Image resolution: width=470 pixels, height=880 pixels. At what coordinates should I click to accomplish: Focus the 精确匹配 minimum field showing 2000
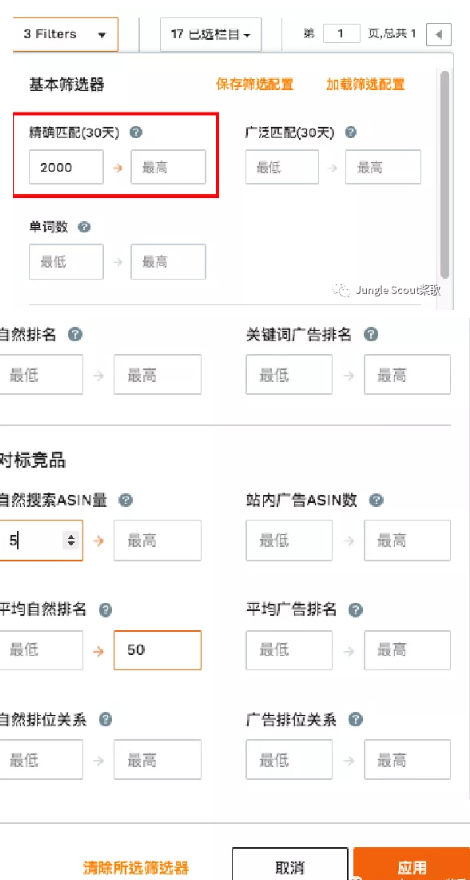[x=66, y=167]
